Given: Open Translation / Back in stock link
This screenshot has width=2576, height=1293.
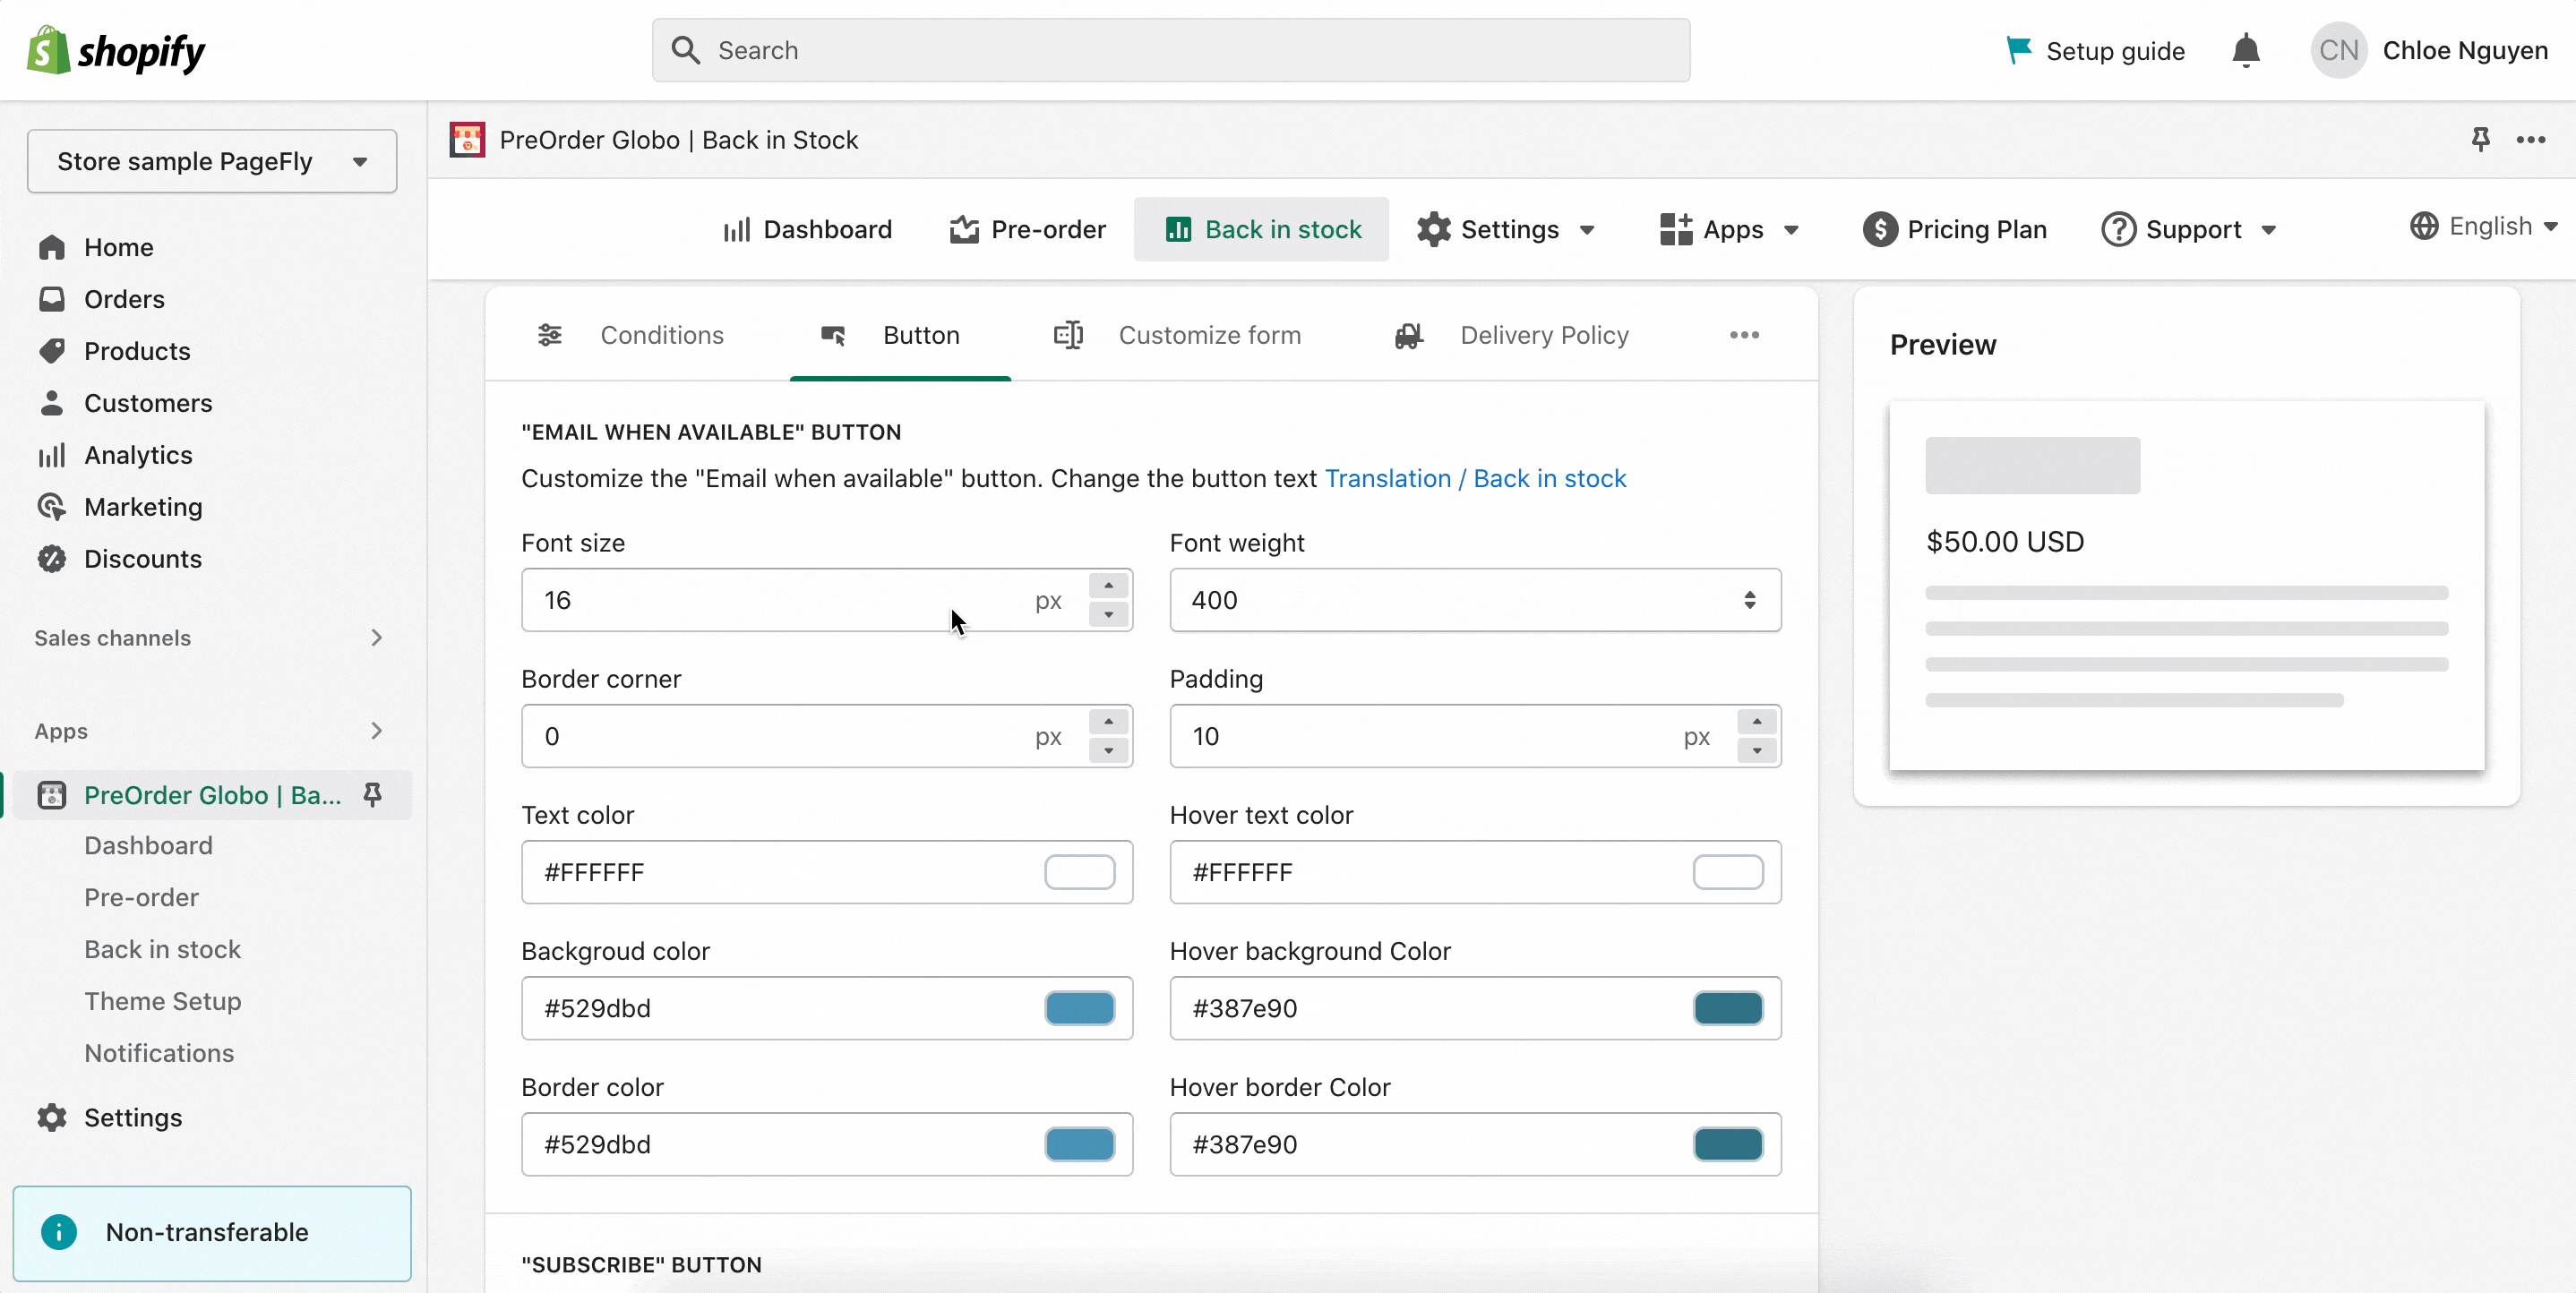Looking at the screenshot, I should click(x=1475, y=478).
